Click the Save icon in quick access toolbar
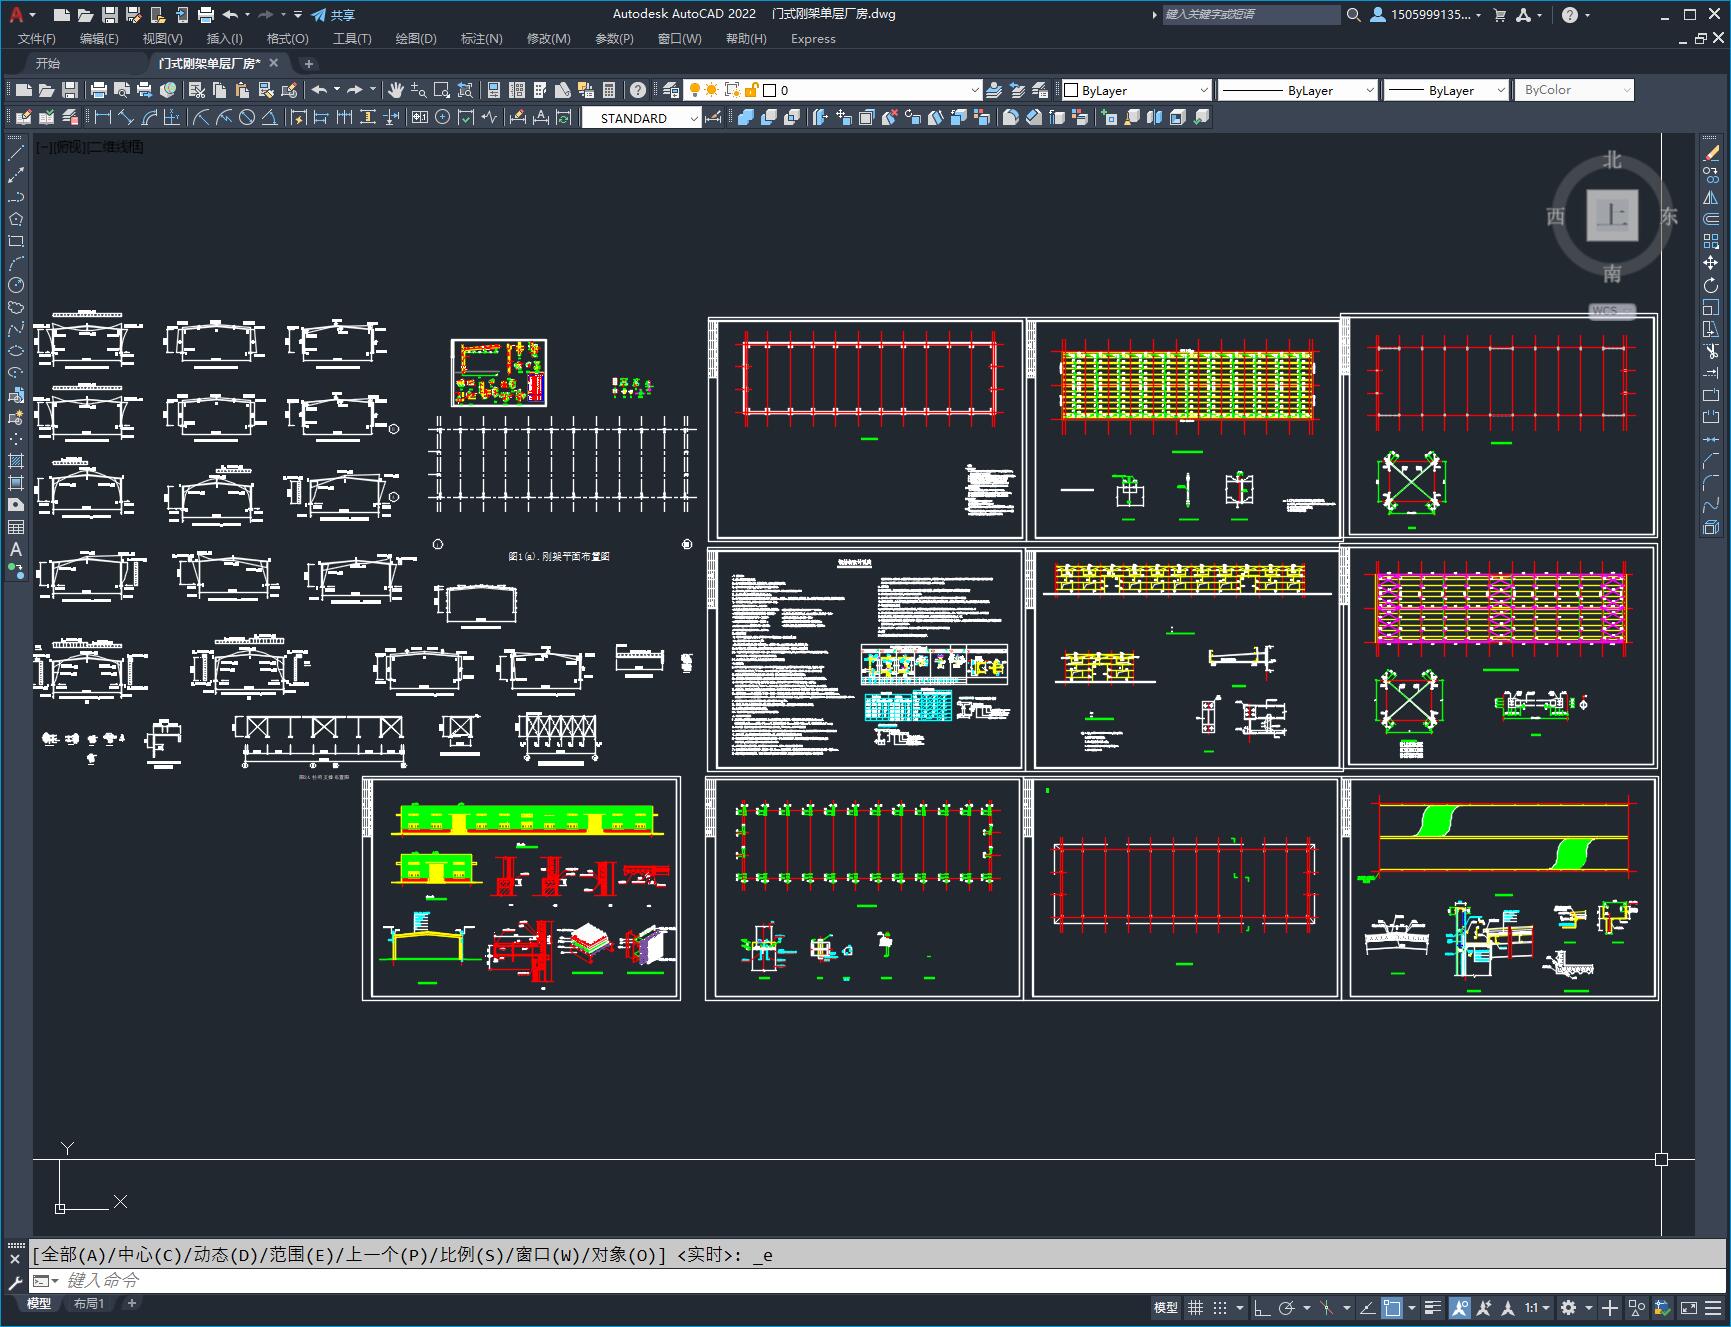The height and width of the screenshot is (1327, 1731). click(x=110, y=15)
